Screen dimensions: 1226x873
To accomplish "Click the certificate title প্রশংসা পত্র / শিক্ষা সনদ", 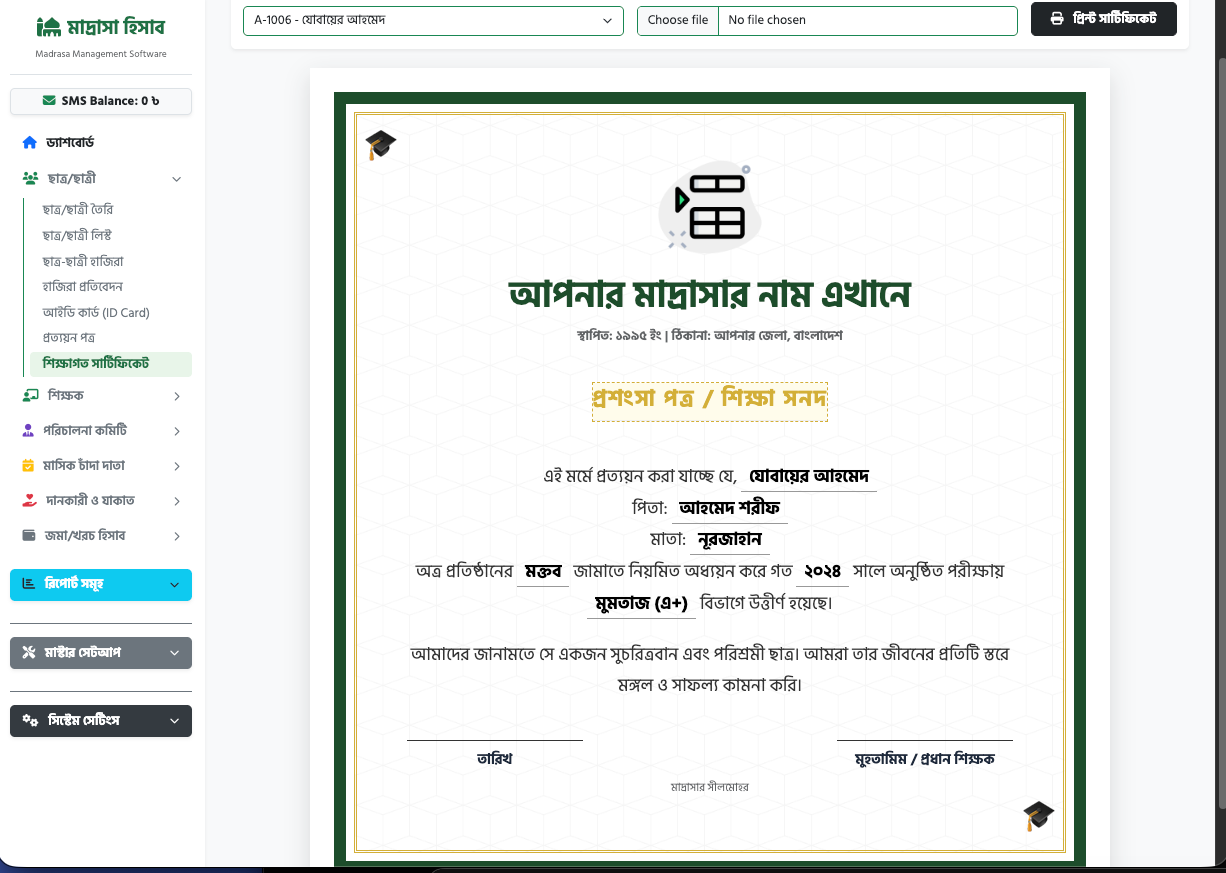I will coord(710,400).
